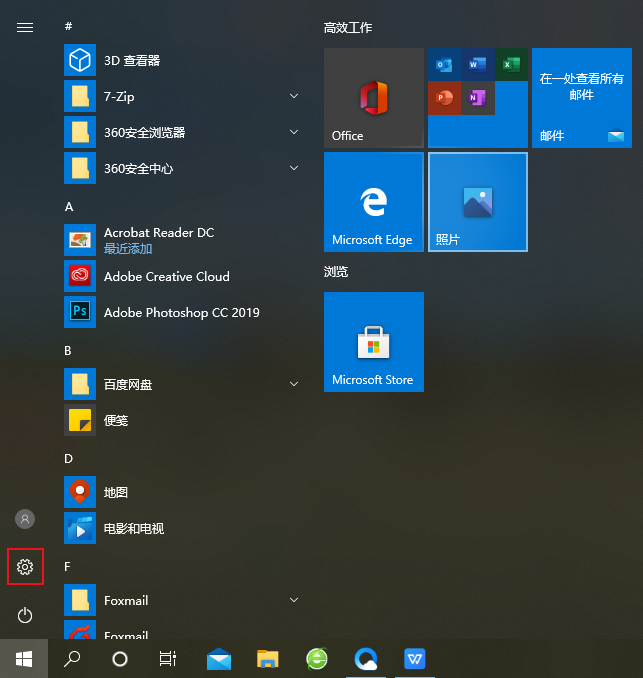Click the power button icon
643x678 pixels.
[x=25, y=615]
